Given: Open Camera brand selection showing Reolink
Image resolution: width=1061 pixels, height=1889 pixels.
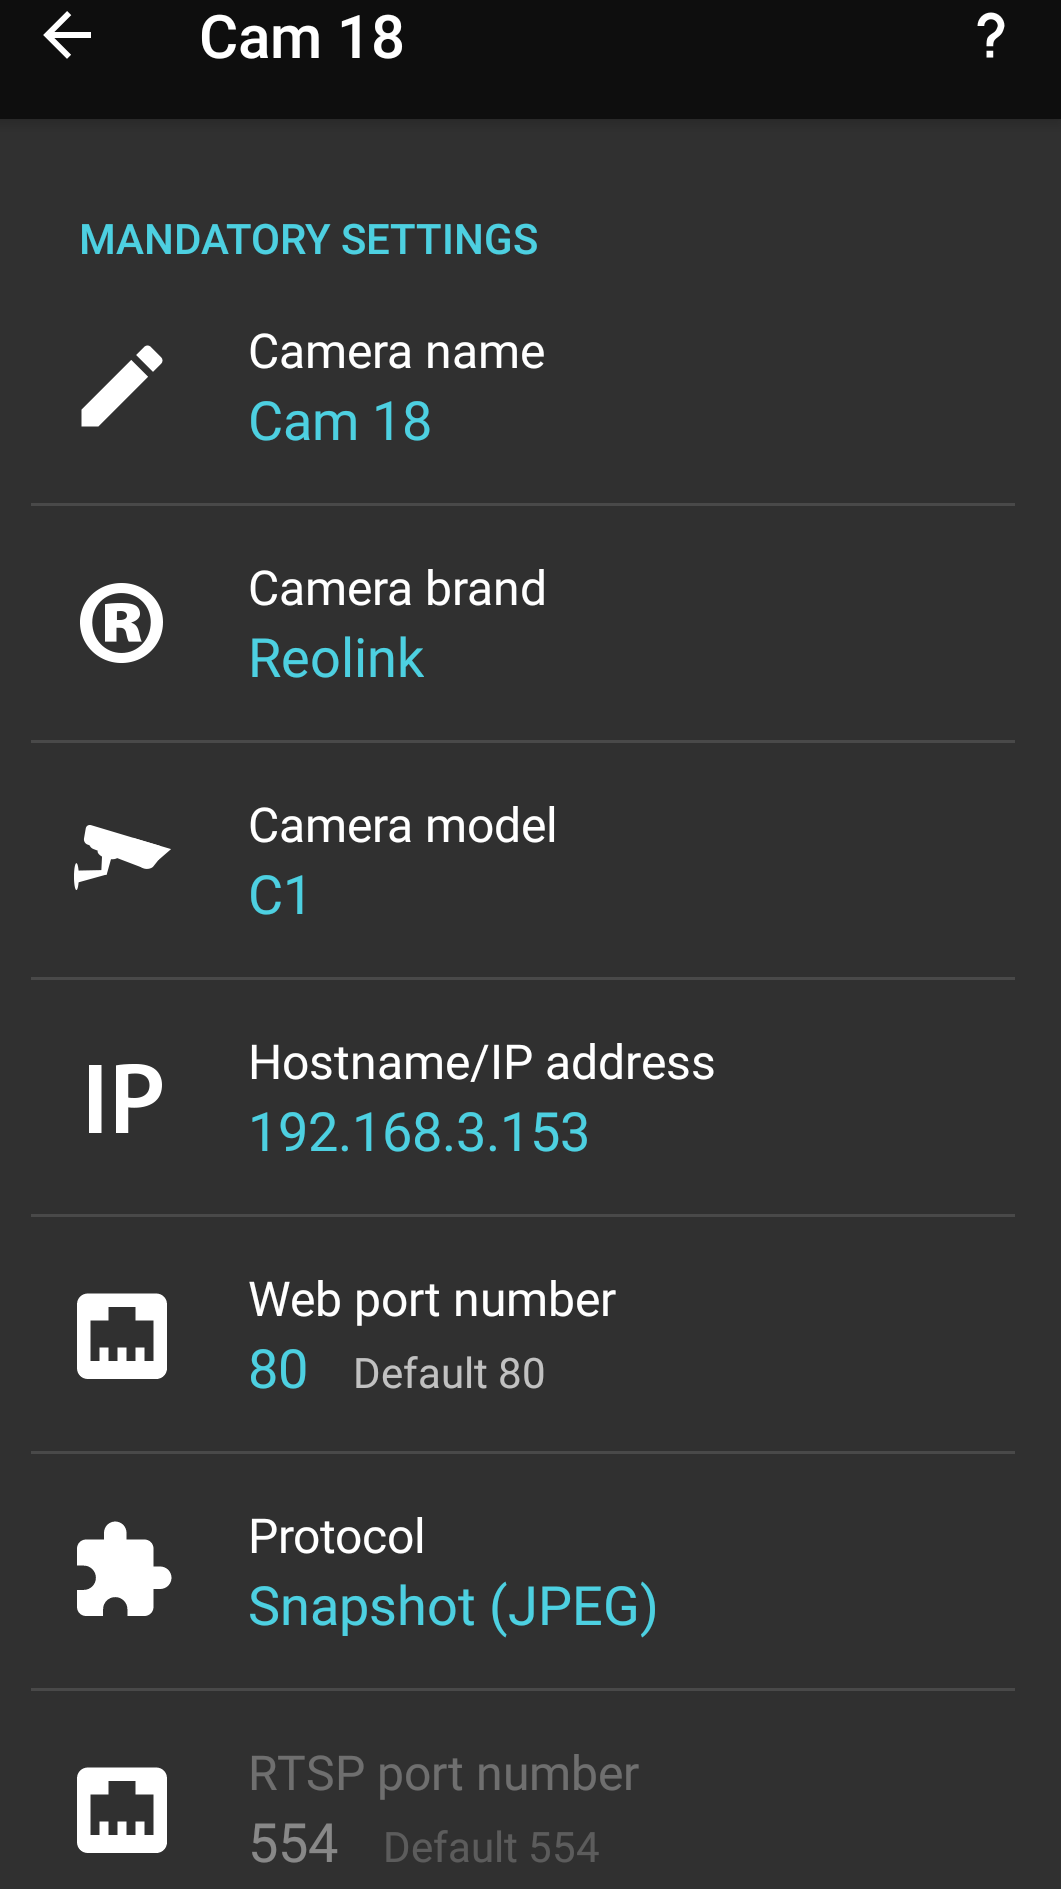Looking at the screenshot, I should [x=523, y=623].
